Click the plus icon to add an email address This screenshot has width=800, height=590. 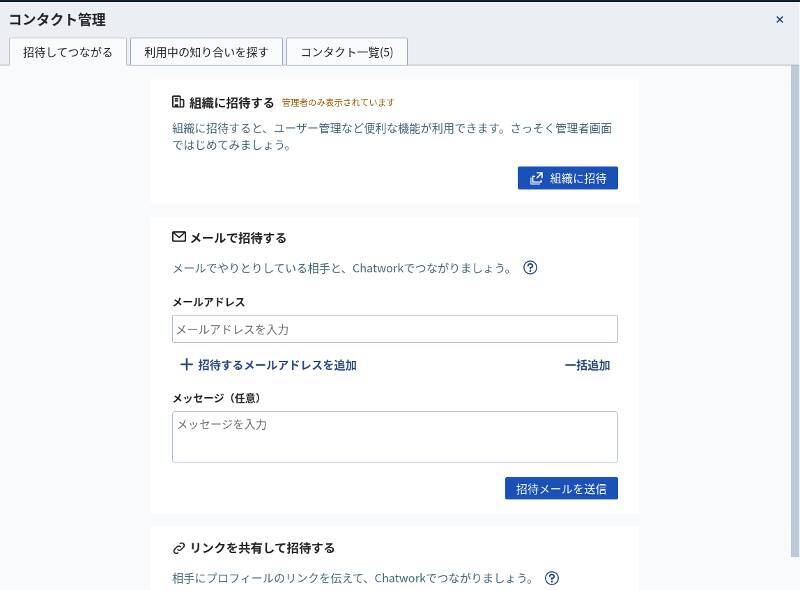coord(186,365)
